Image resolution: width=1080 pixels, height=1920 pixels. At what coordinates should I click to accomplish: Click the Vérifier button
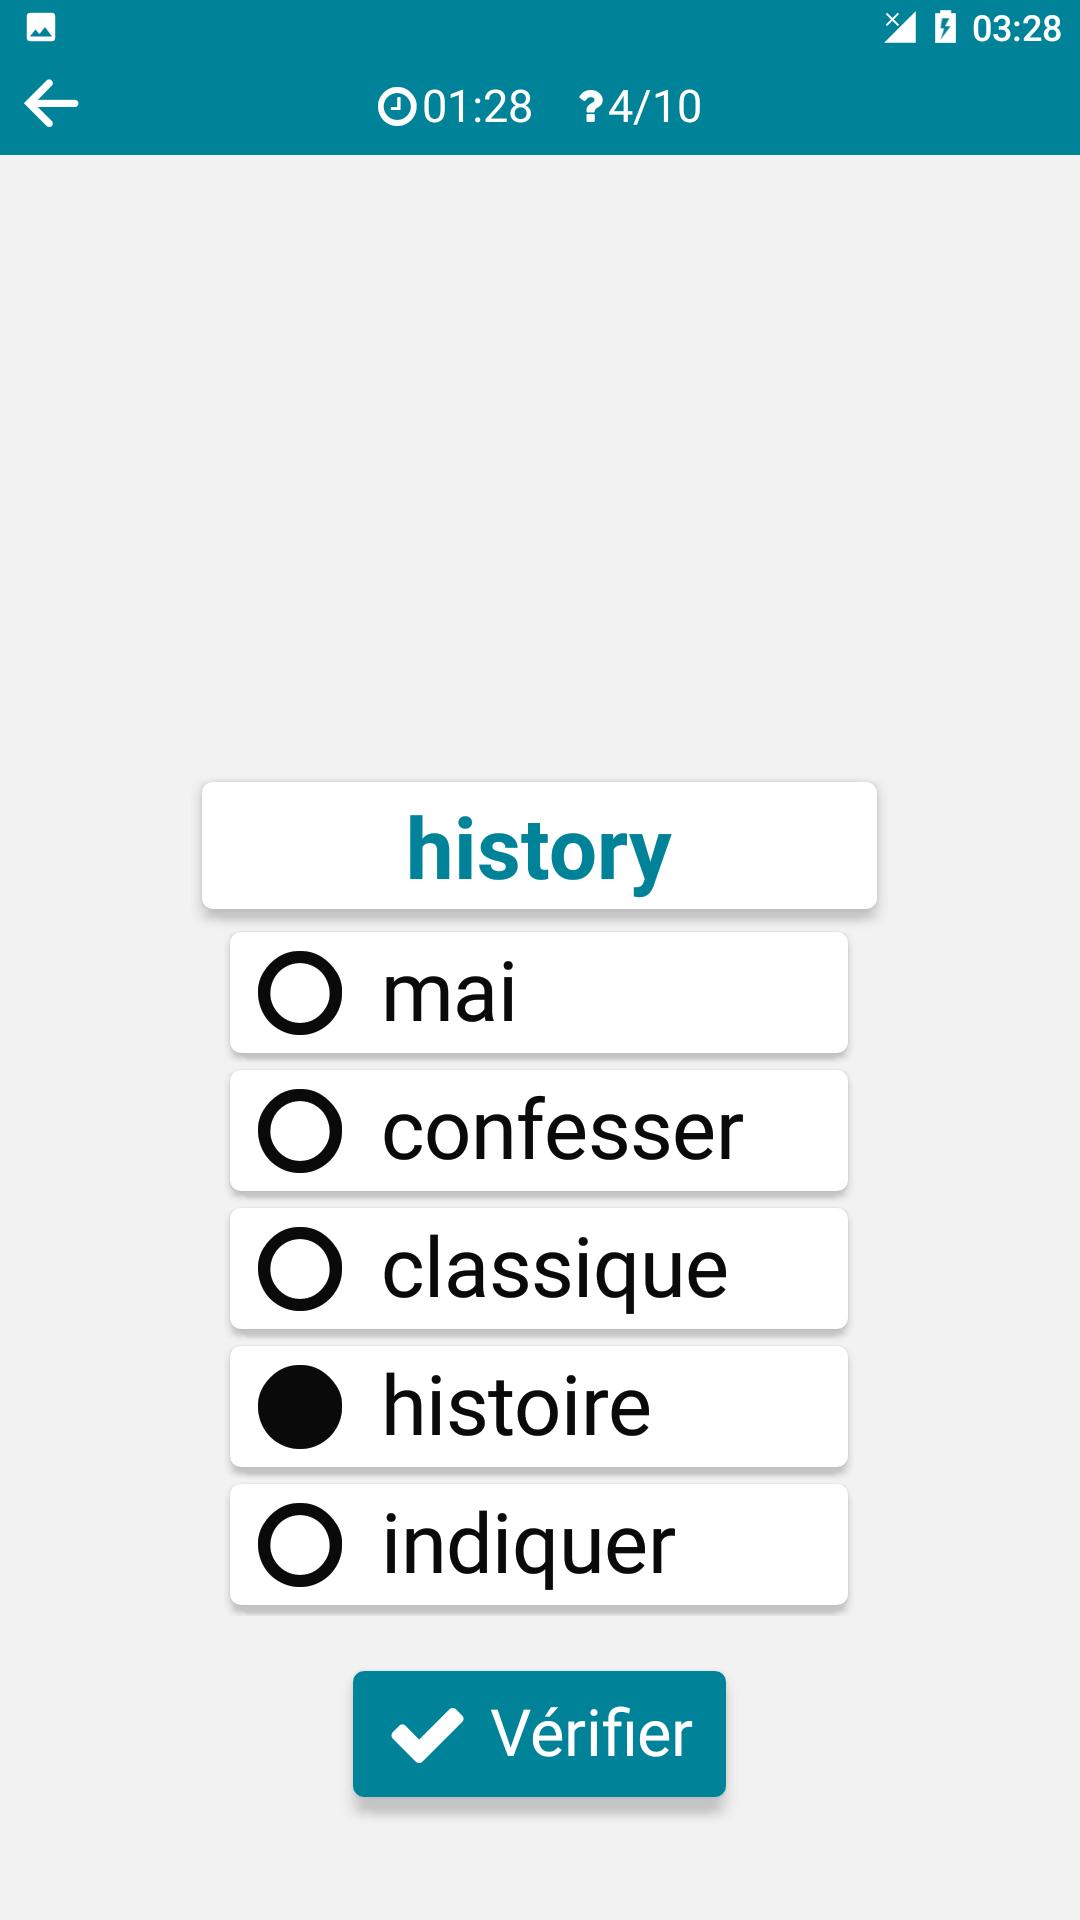[539, 1734]
